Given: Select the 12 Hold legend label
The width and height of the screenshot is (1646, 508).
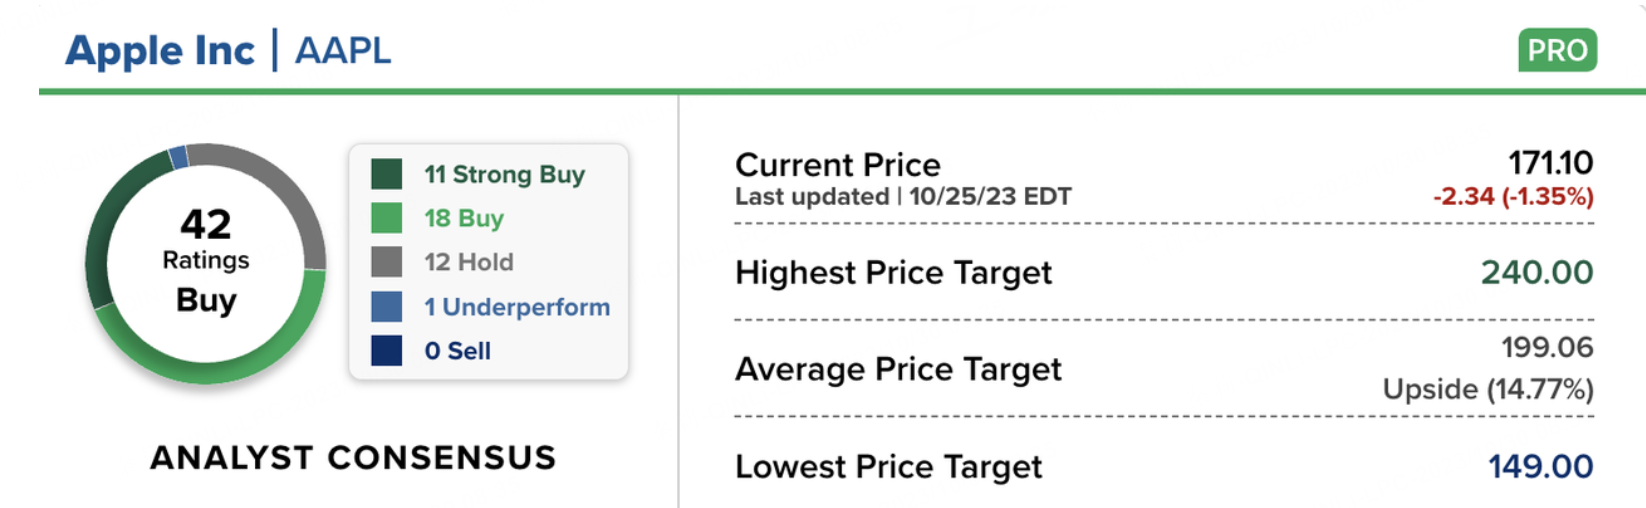Looking at the screenshot, I should [469, 262].
